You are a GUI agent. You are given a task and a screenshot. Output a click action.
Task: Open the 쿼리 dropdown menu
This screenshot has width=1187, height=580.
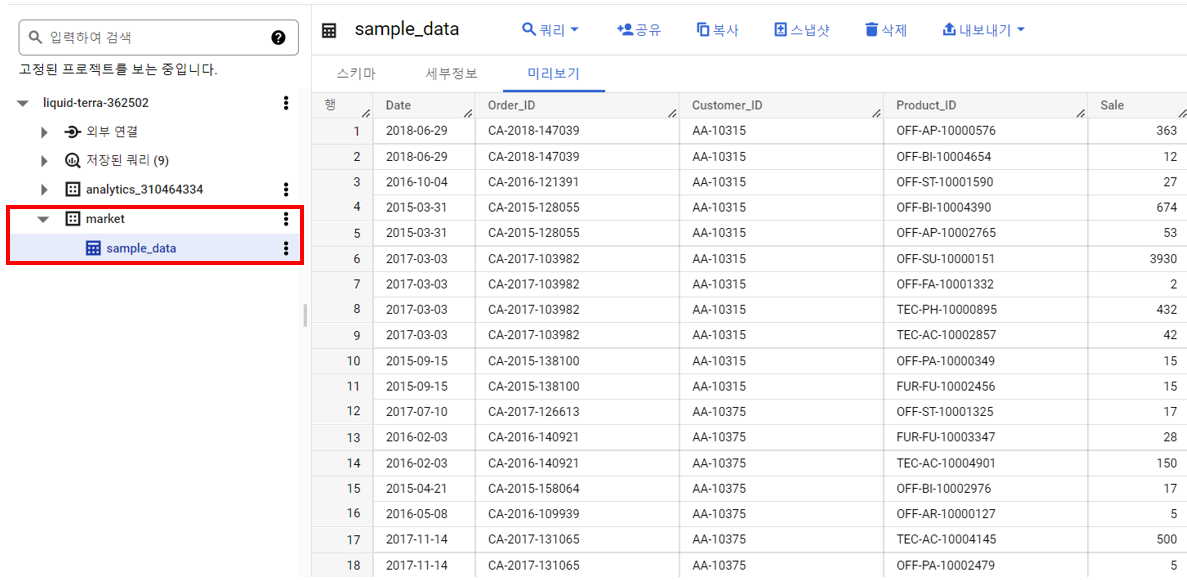coord(550,30)
